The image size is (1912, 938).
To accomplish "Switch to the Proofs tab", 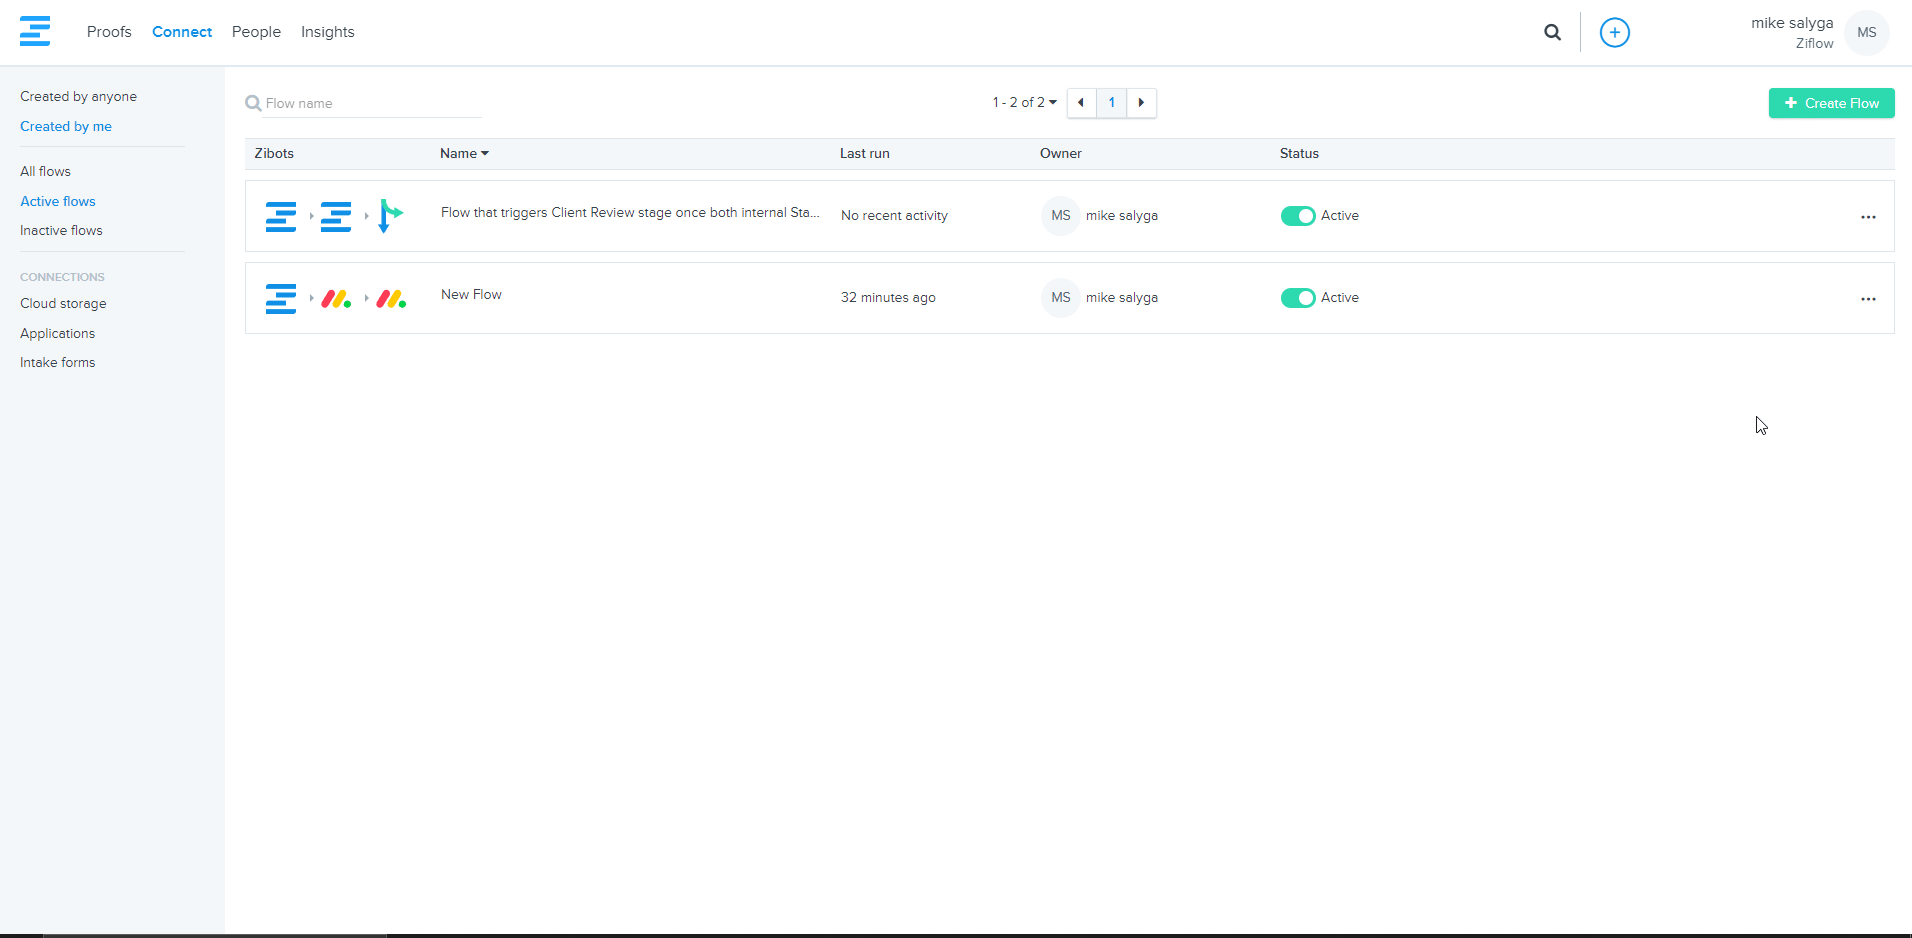I will pyautogui.click(x=109, y=32).
